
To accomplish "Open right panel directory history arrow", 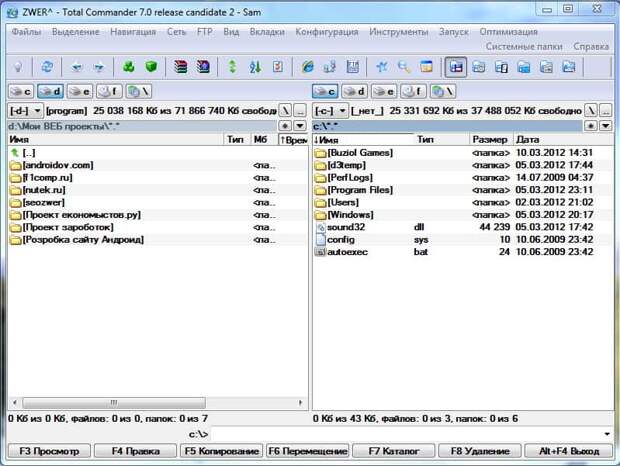I will pos(606,126).
